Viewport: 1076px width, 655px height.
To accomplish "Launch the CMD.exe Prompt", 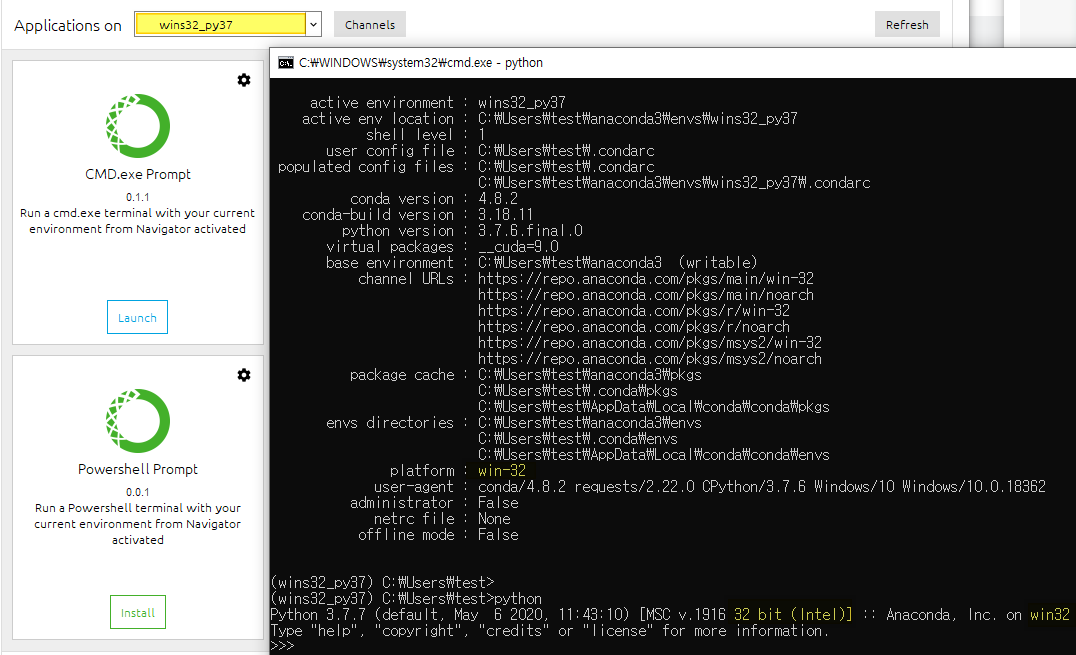I will (x=137, y=317).
